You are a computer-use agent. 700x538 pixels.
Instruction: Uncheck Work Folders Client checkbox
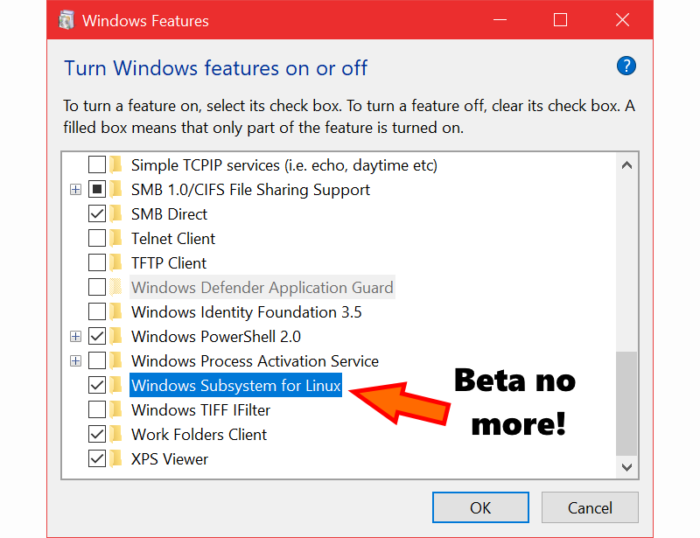[97, 434]
